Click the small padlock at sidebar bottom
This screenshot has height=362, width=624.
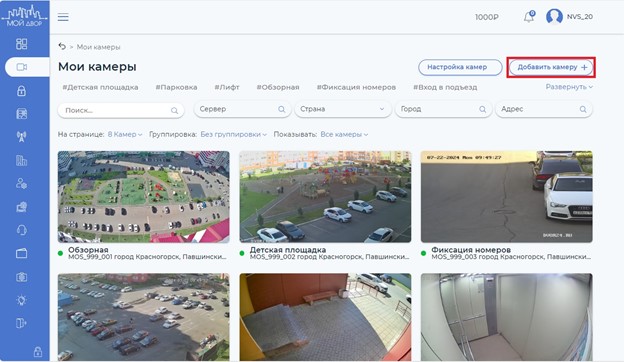tap(38, 352)
